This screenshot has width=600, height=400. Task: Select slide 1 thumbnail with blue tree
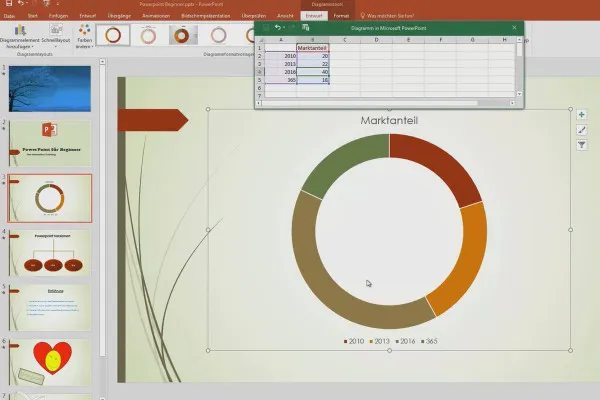tap(50, 89)
